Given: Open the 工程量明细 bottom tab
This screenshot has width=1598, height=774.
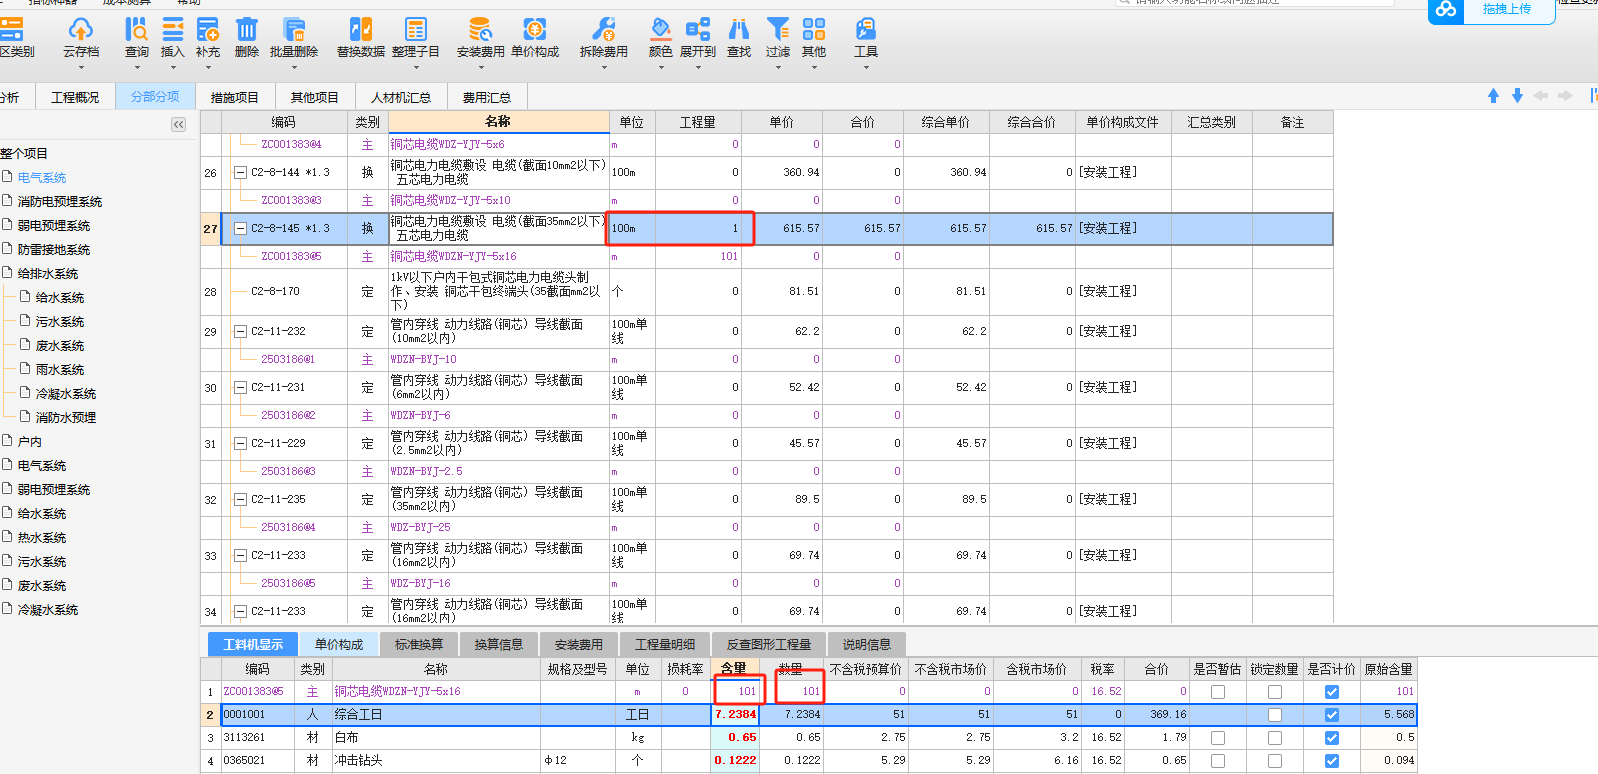Looking at the screenshot, I should click(x=665, y=644).
